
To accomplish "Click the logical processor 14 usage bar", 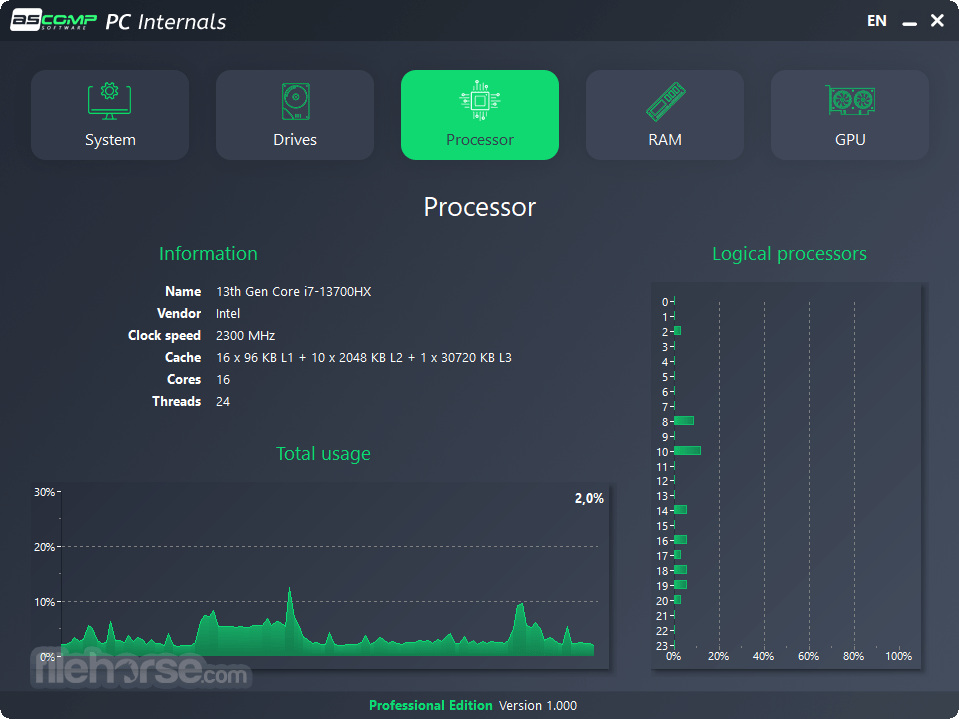I will [680, 510].
